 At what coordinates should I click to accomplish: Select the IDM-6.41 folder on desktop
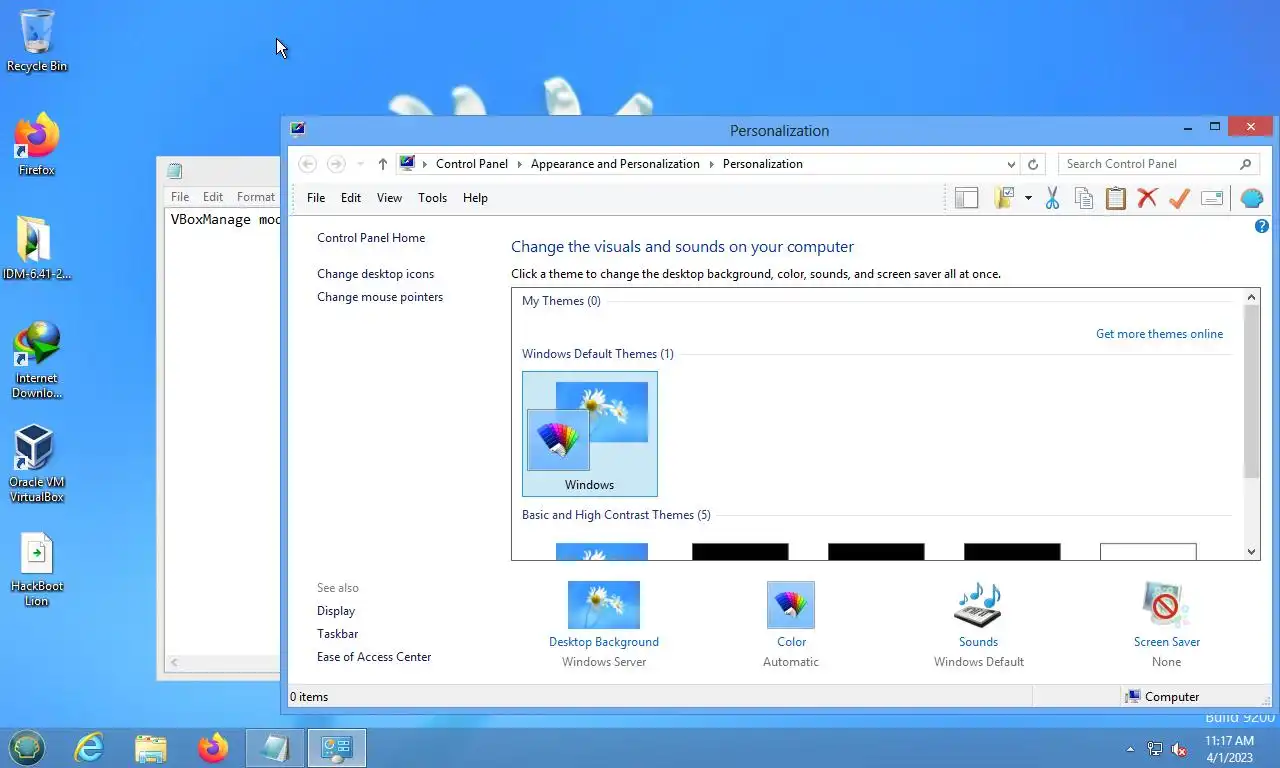click(x=37, y=248)
